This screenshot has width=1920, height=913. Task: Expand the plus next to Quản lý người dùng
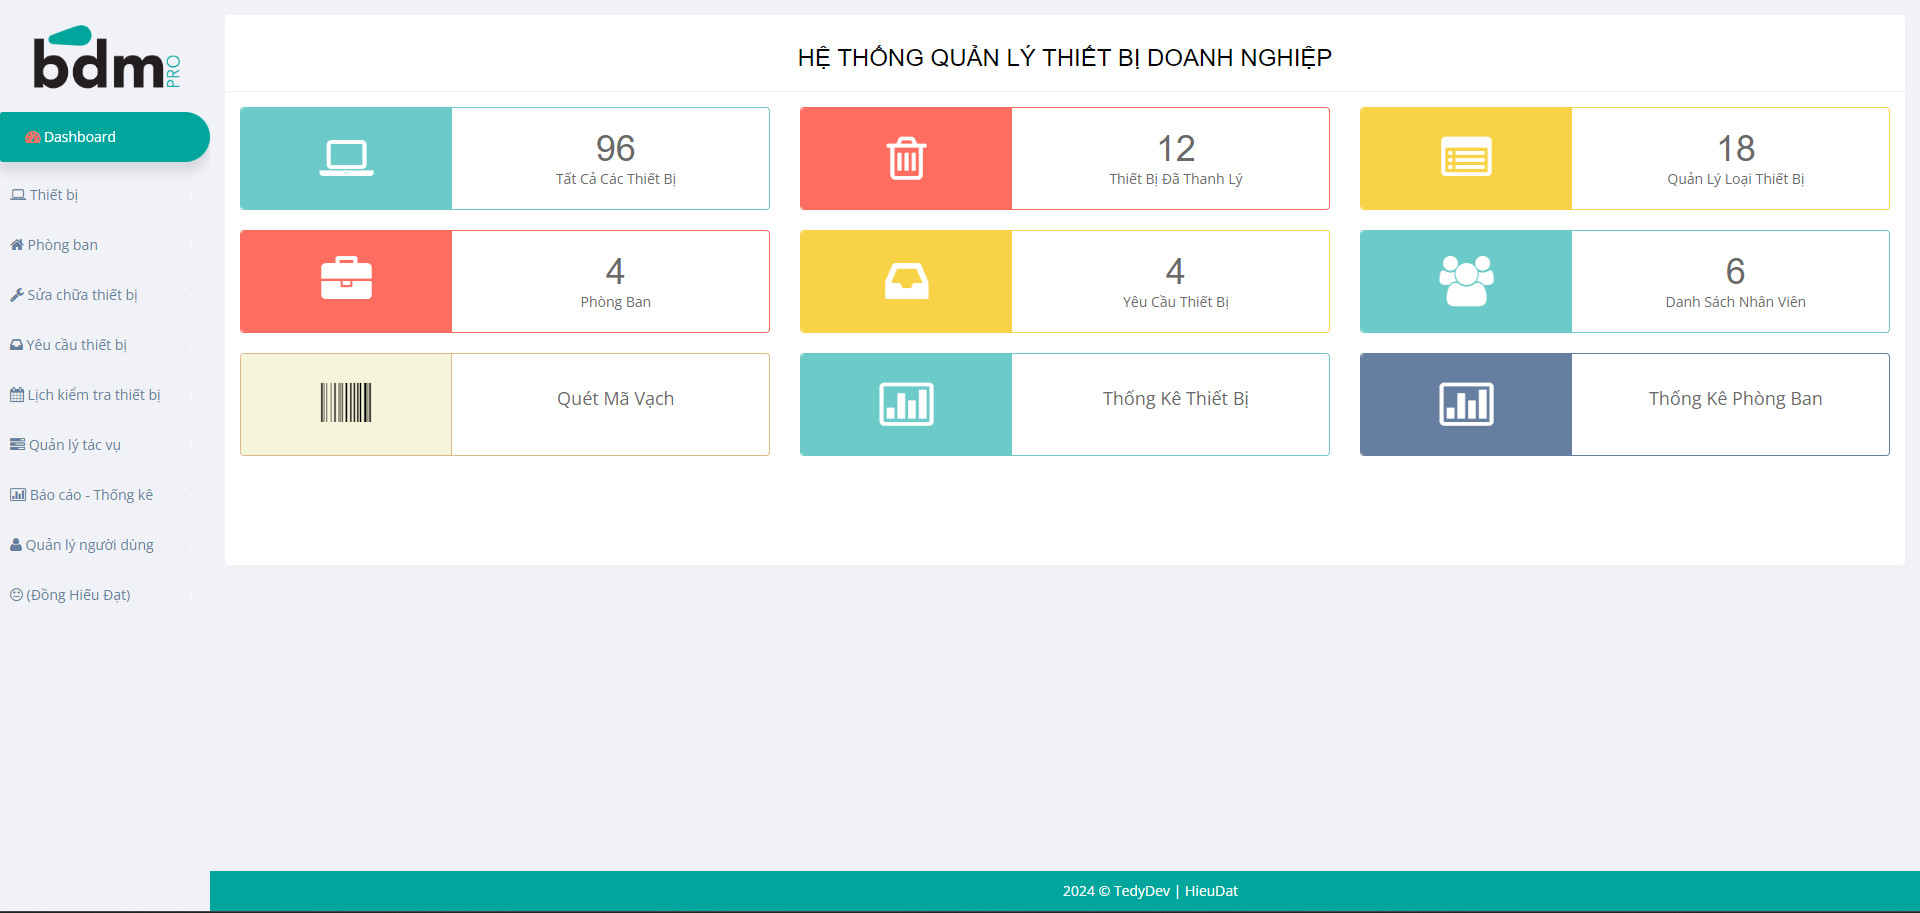click(x=190, y=545)
